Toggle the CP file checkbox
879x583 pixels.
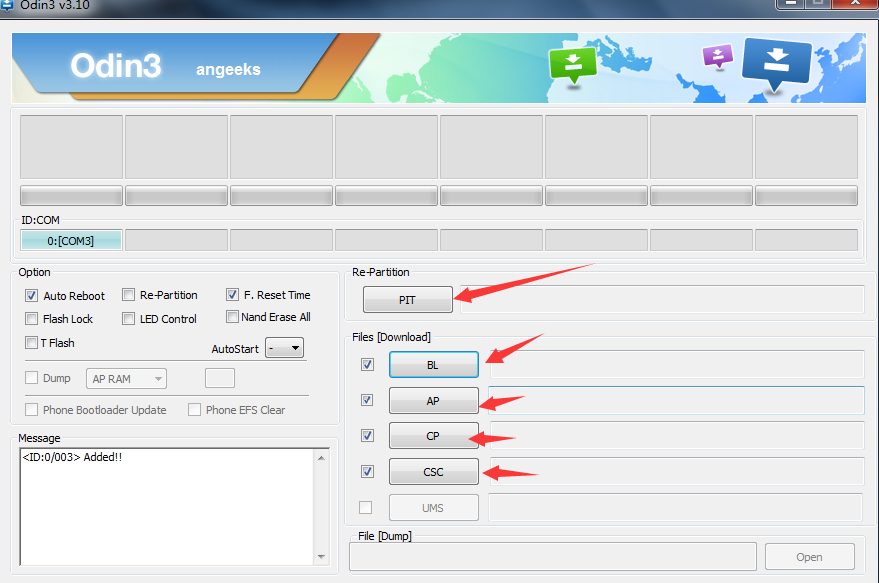pos(367,435)
